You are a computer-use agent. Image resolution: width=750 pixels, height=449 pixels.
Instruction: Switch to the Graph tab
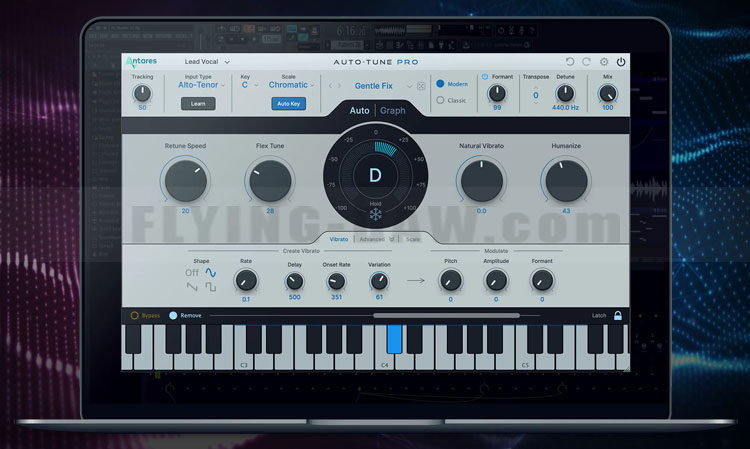click(x=393, y=110)
